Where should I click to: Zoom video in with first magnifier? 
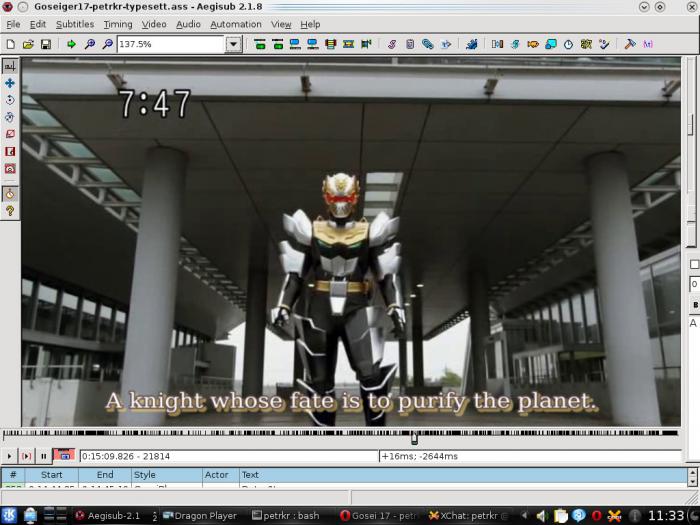(x=90, y=44)
